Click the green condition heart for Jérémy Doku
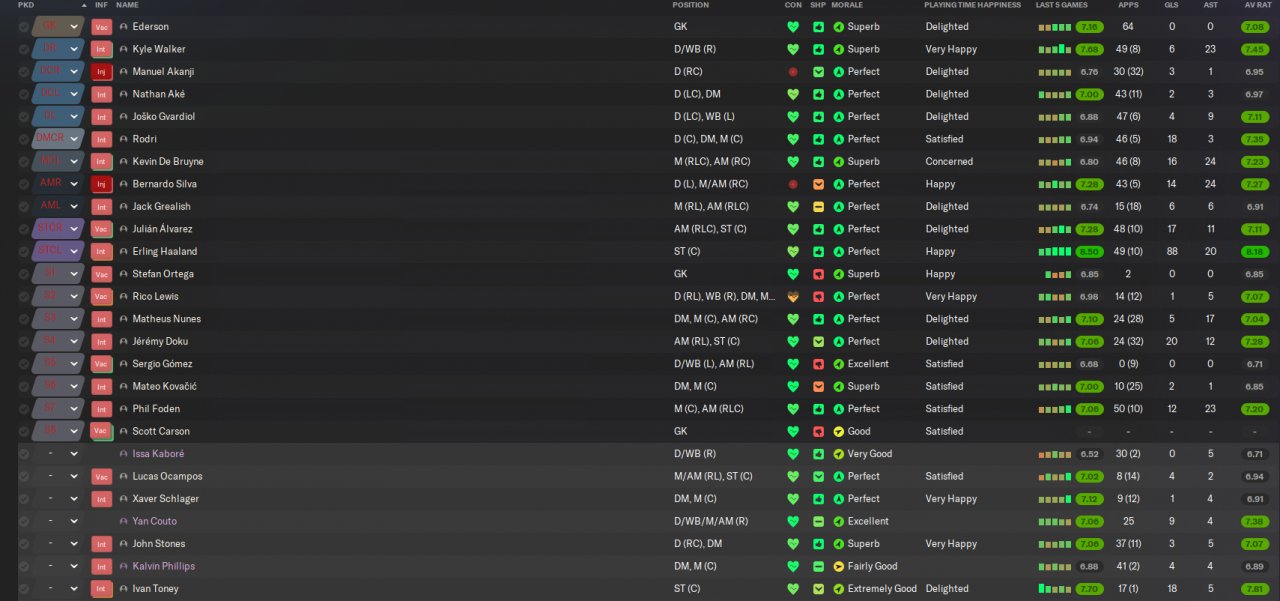Viewport: 1280px width, 601px height. tap(793, 342)
